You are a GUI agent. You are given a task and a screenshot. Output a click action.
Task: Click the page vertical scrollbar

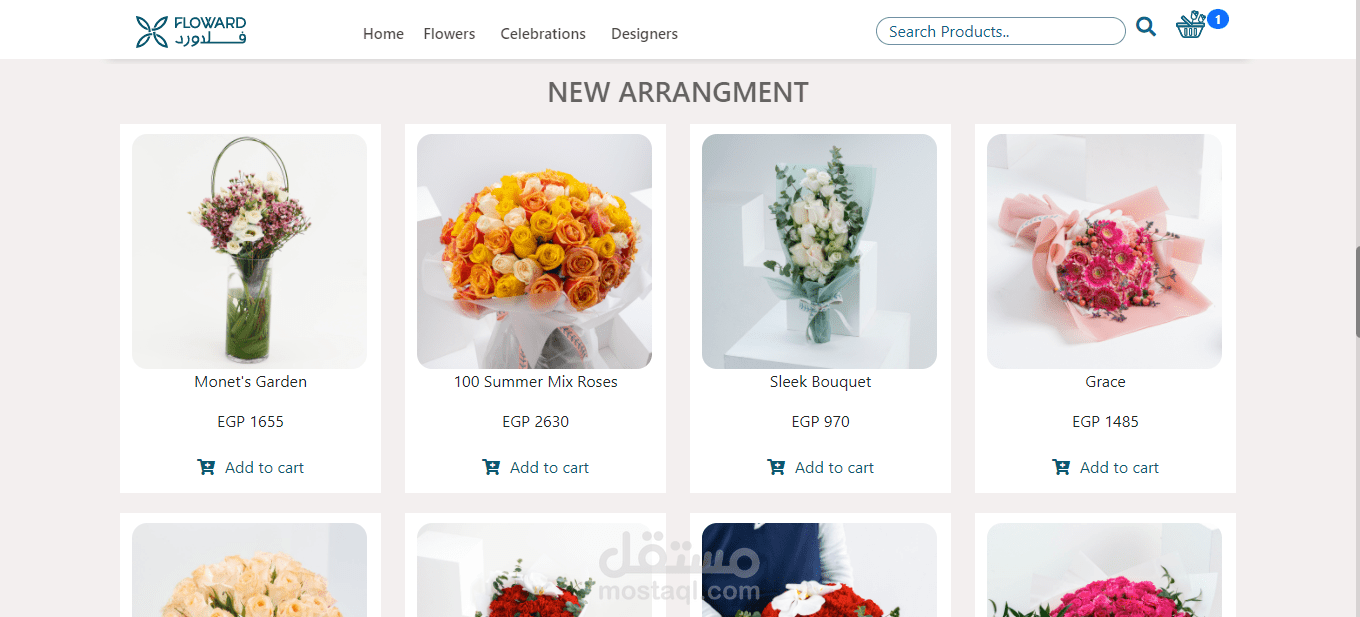pyautogui.click(x=1356, y=291)
